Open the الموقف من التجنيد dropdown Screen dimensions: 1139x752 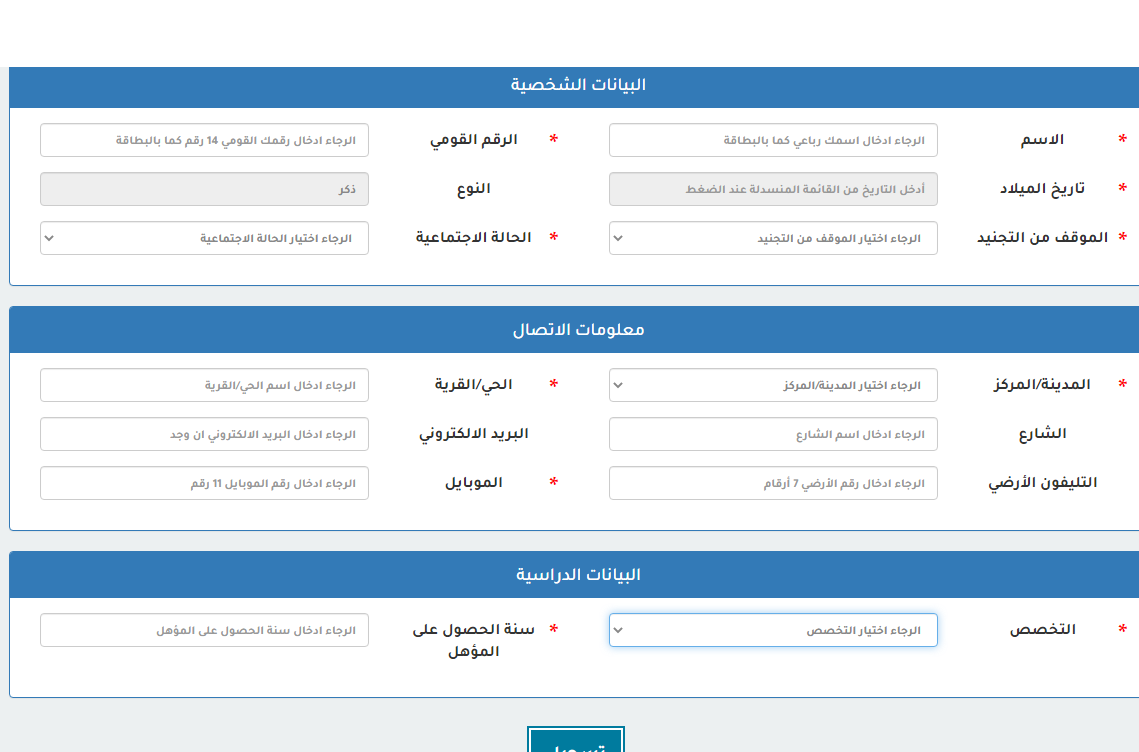tap(773, 238)
